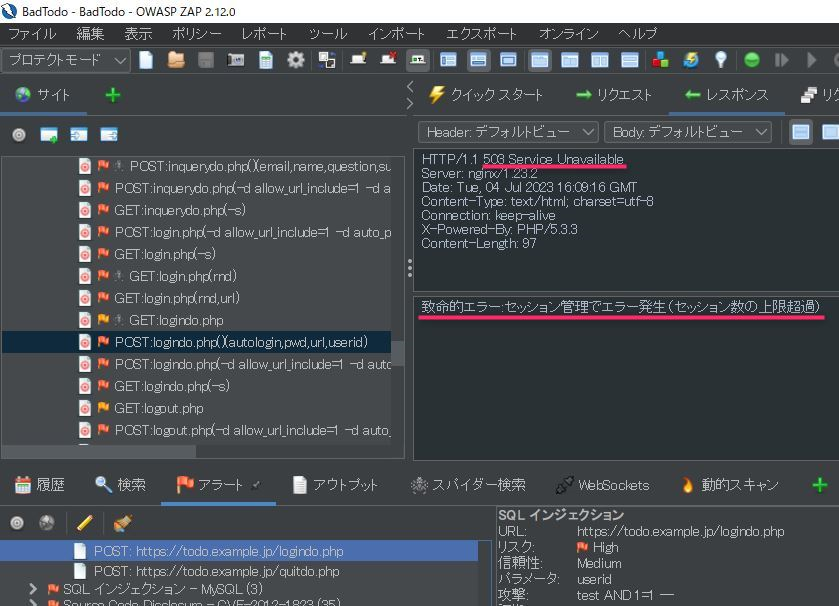839x606 pixels.
Task: Open the WebSockets tab
Action: (x=602, y=485)
